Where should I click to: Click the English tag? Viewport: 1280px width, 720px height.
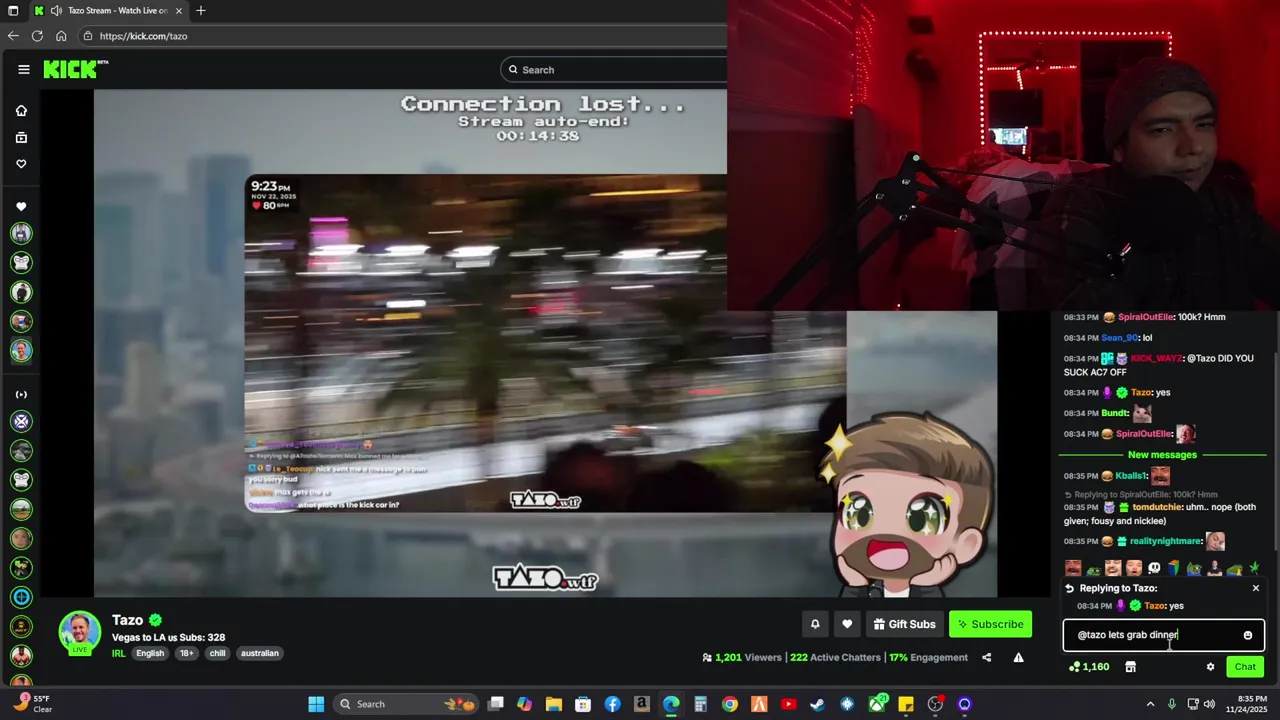[150, 653]
